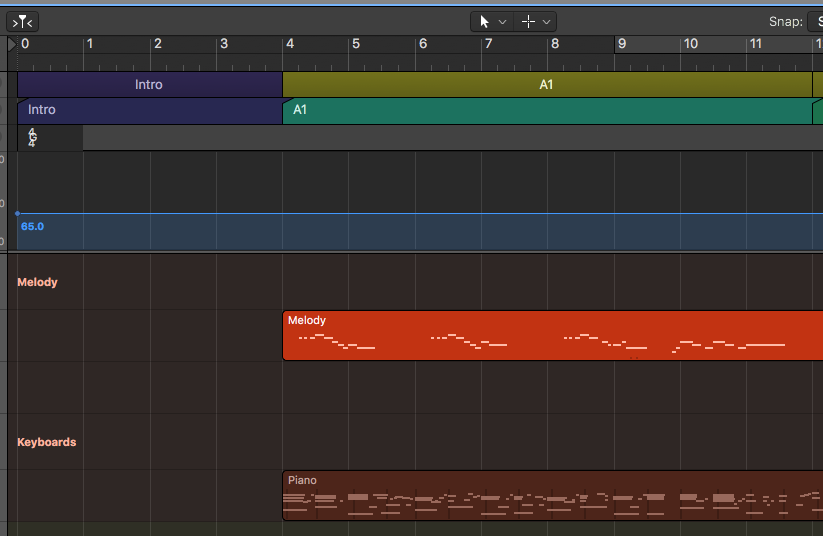The height and width of the screenshot is (536, 823).
Task: Click the playhead start triangle in ruler
Action: pos(12,44)
